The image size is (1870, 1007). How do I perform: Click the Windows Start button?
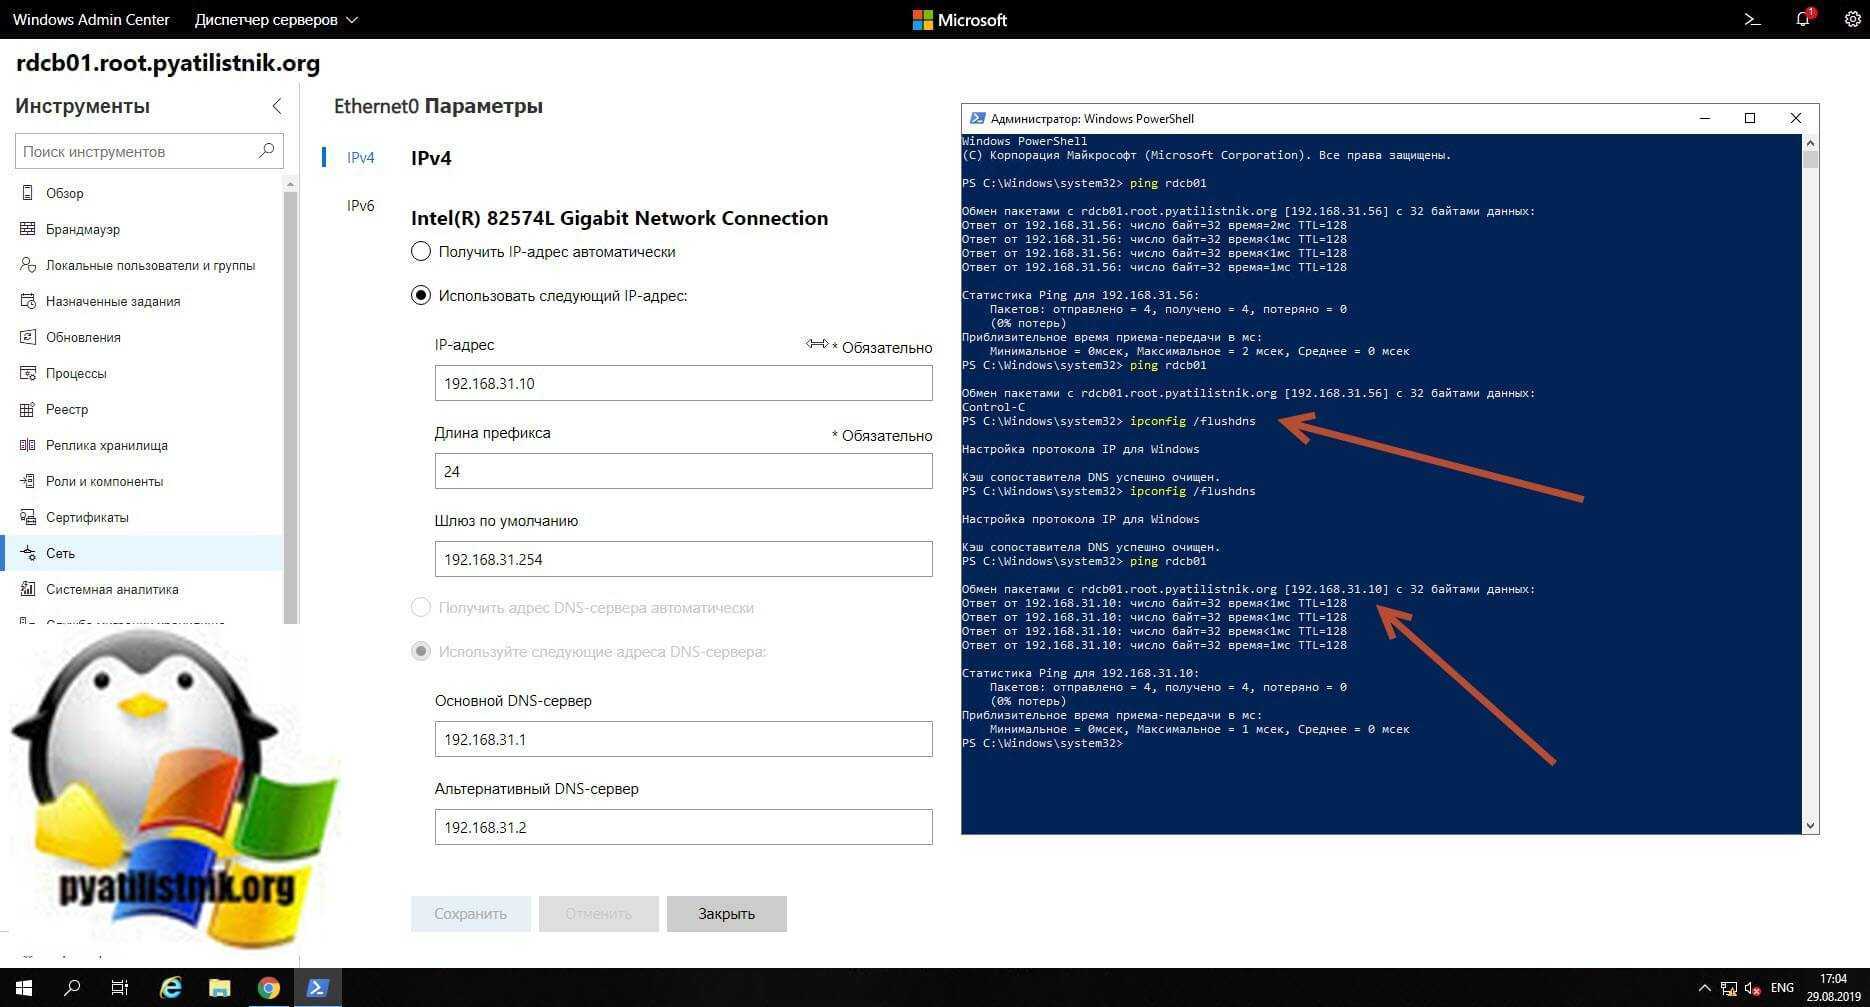tap(24, 988)
